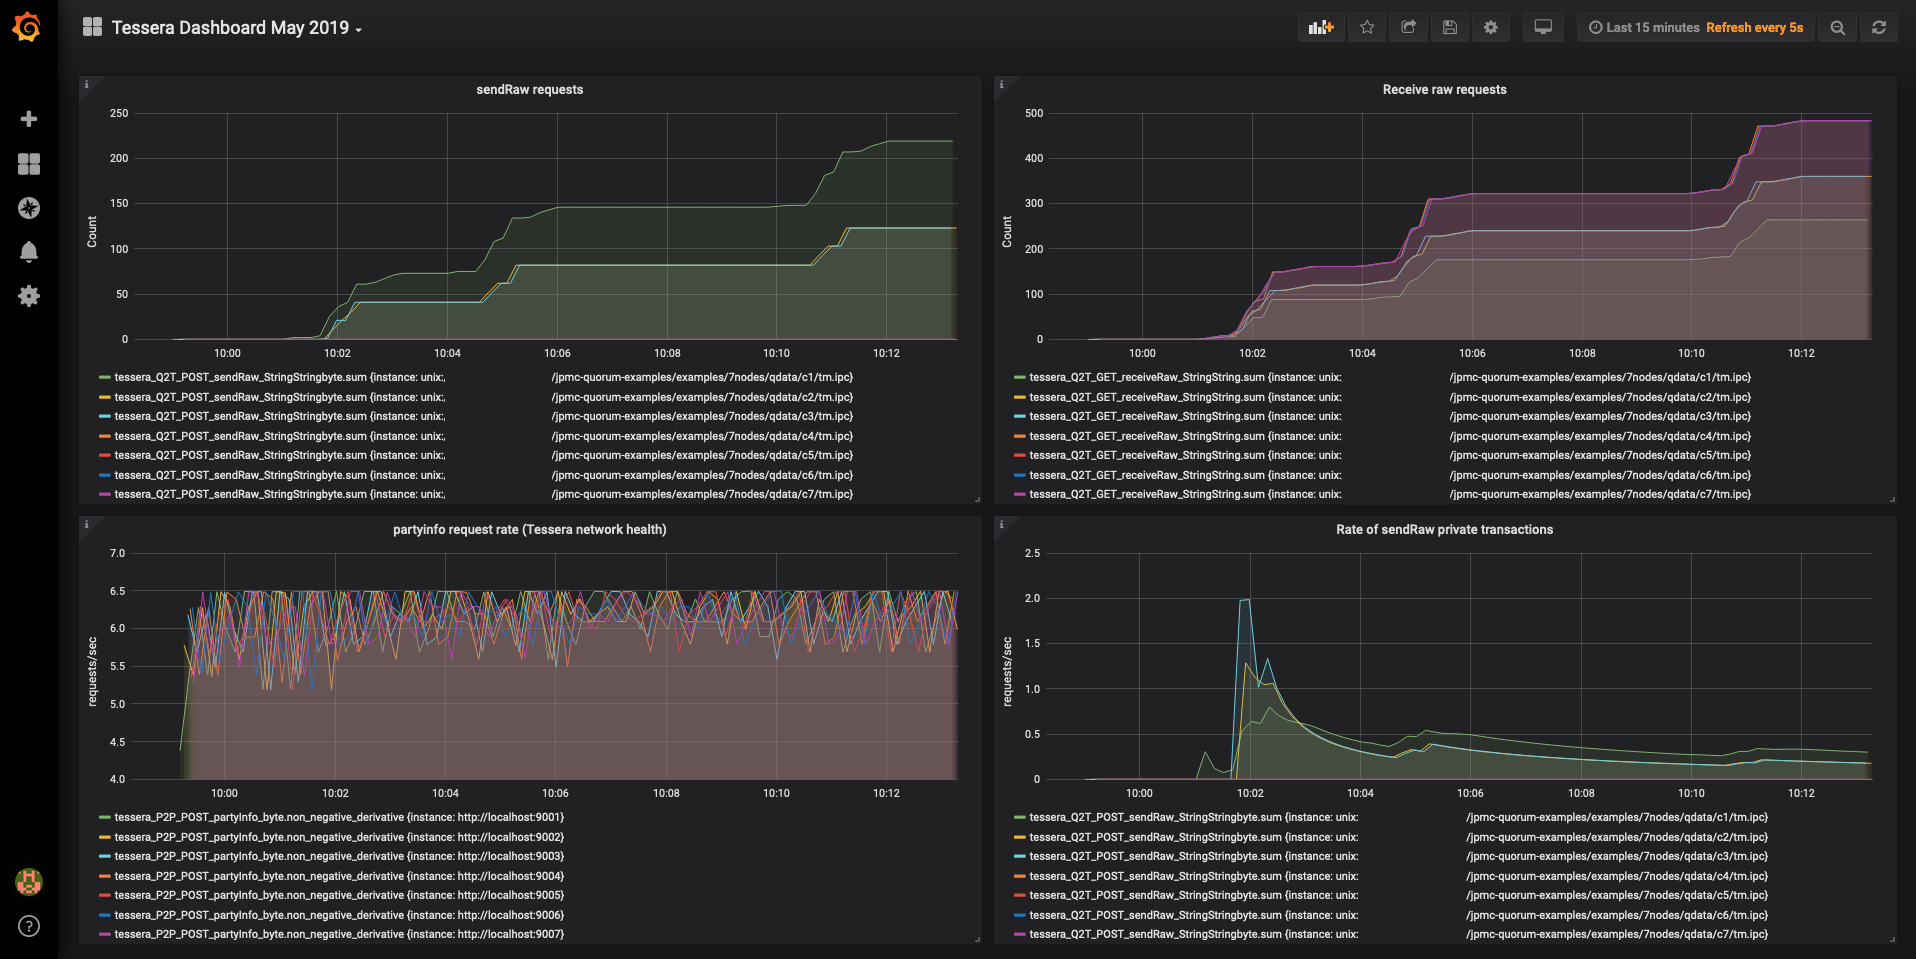This screenshot has width=1916, height=959.
Task: Show info for sendRaw requests panel
Action: point(86,84)
